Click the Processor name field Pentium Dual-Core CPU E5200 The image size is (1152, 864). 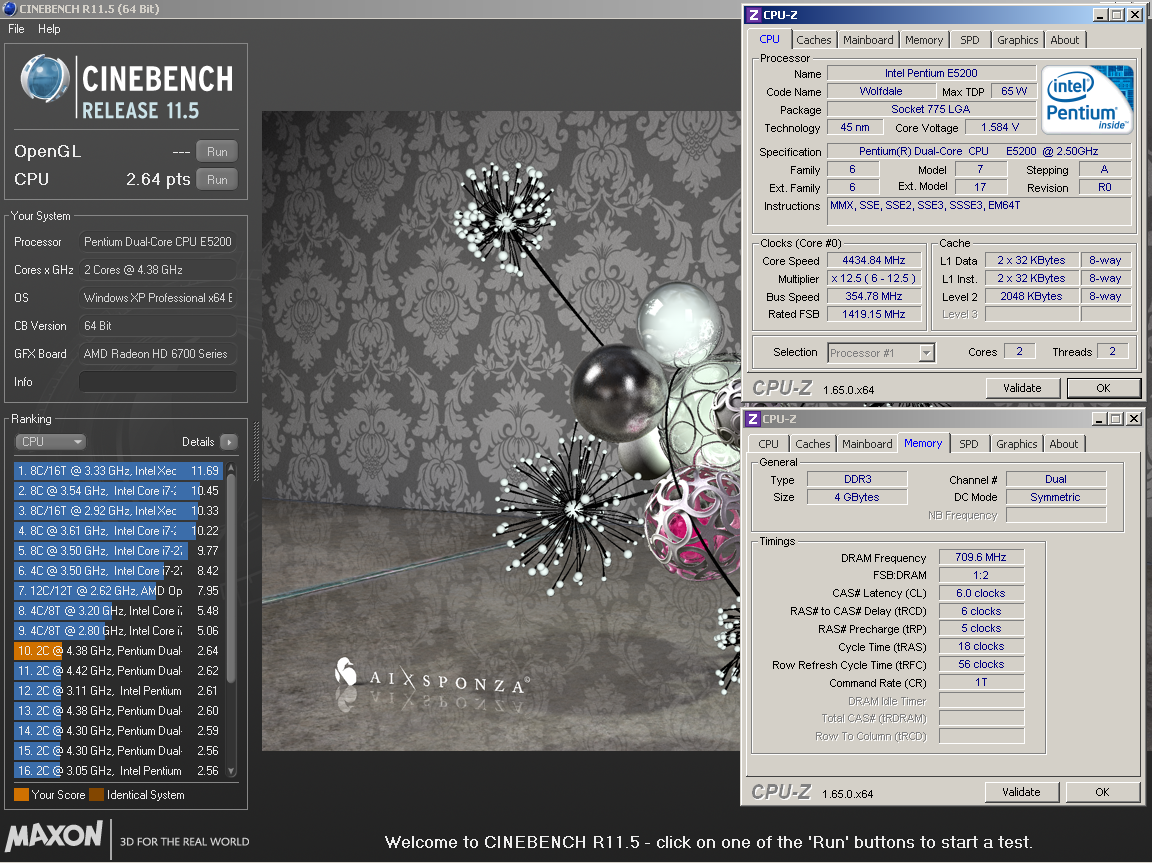coord(158,242)
